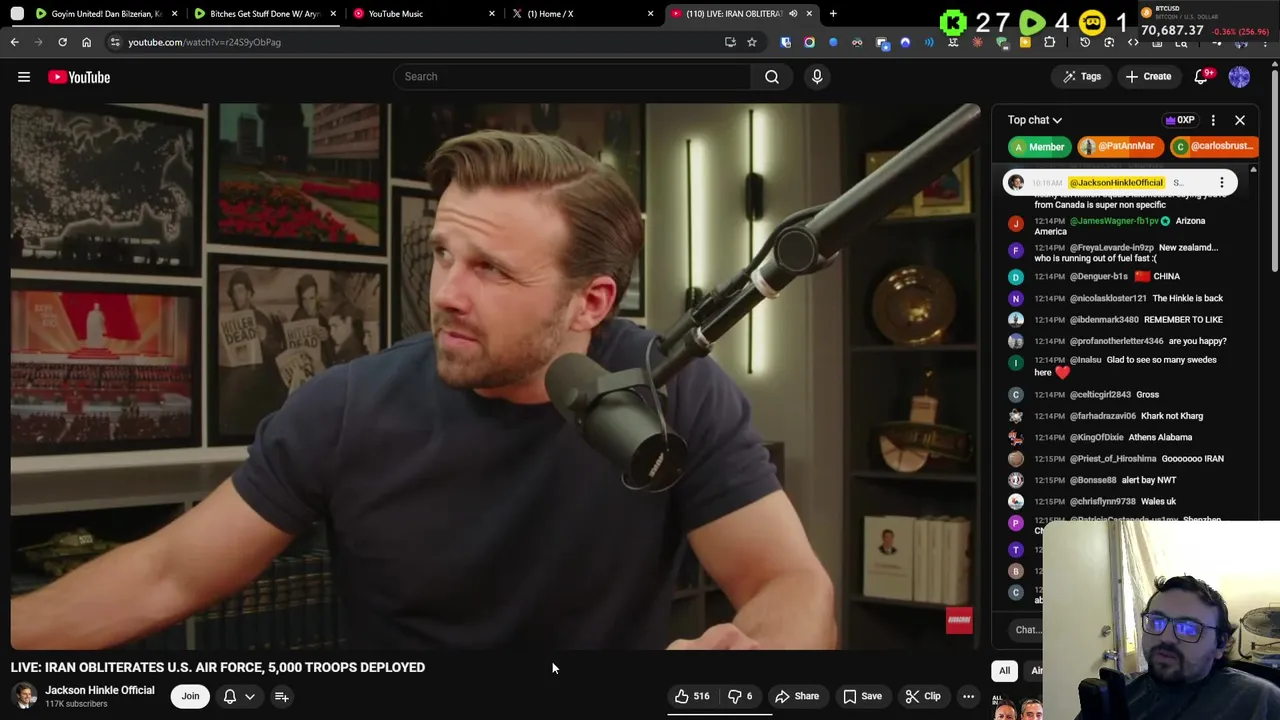Select the All filter chip

tap(1004, 671)
